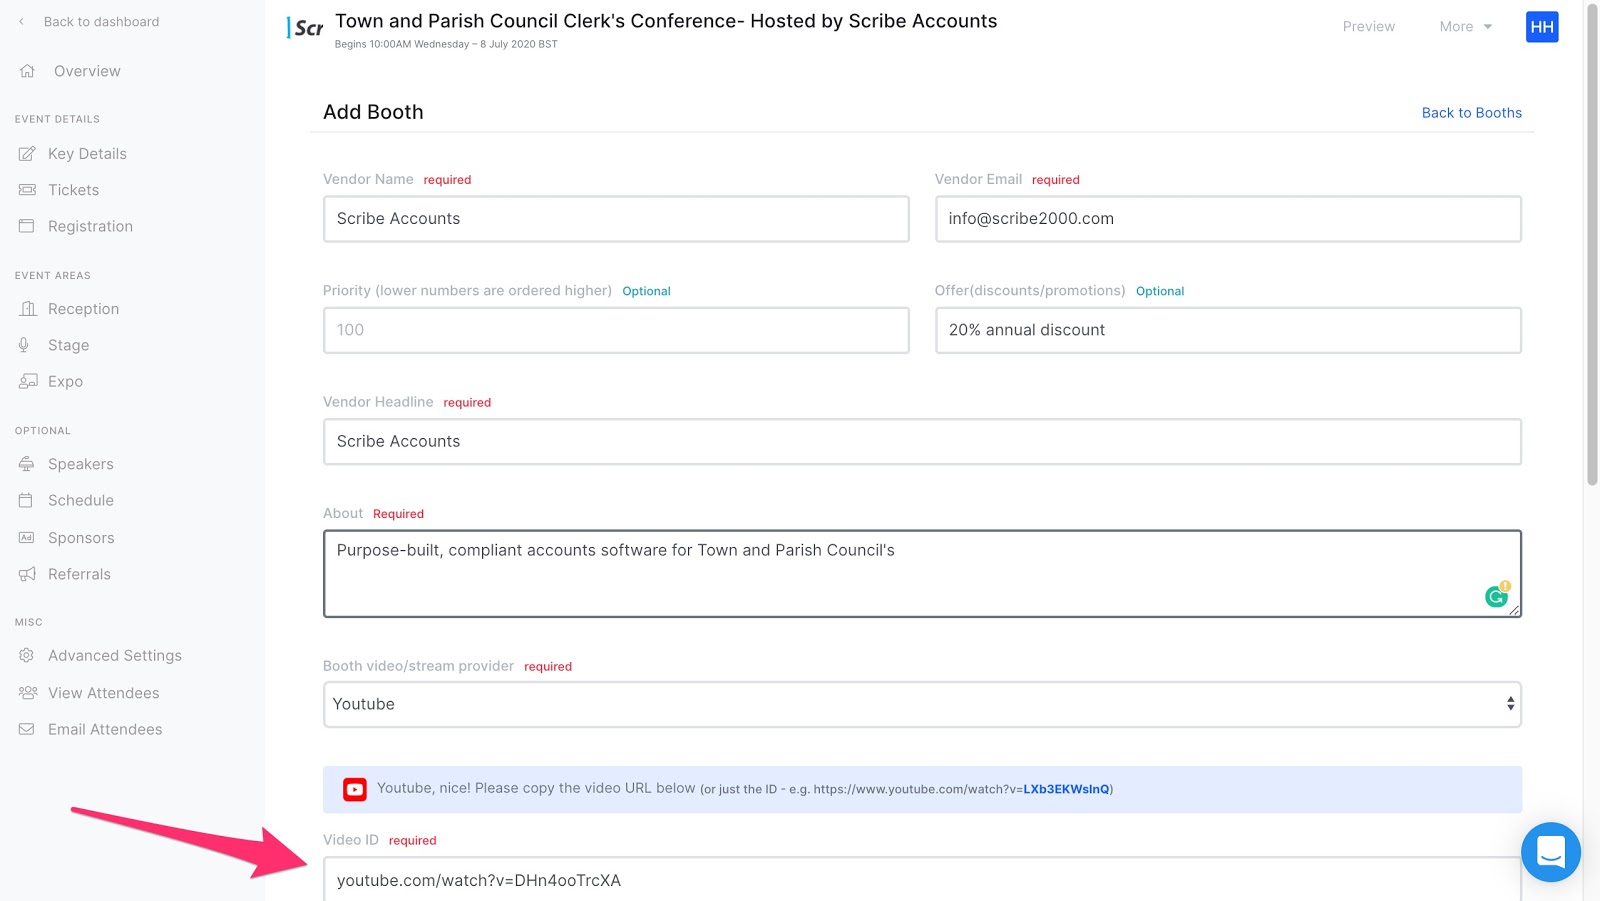Open the Booth video/stream provider dropdown
The width and height of the screenshot is (1600, 901).
[922, 704]
